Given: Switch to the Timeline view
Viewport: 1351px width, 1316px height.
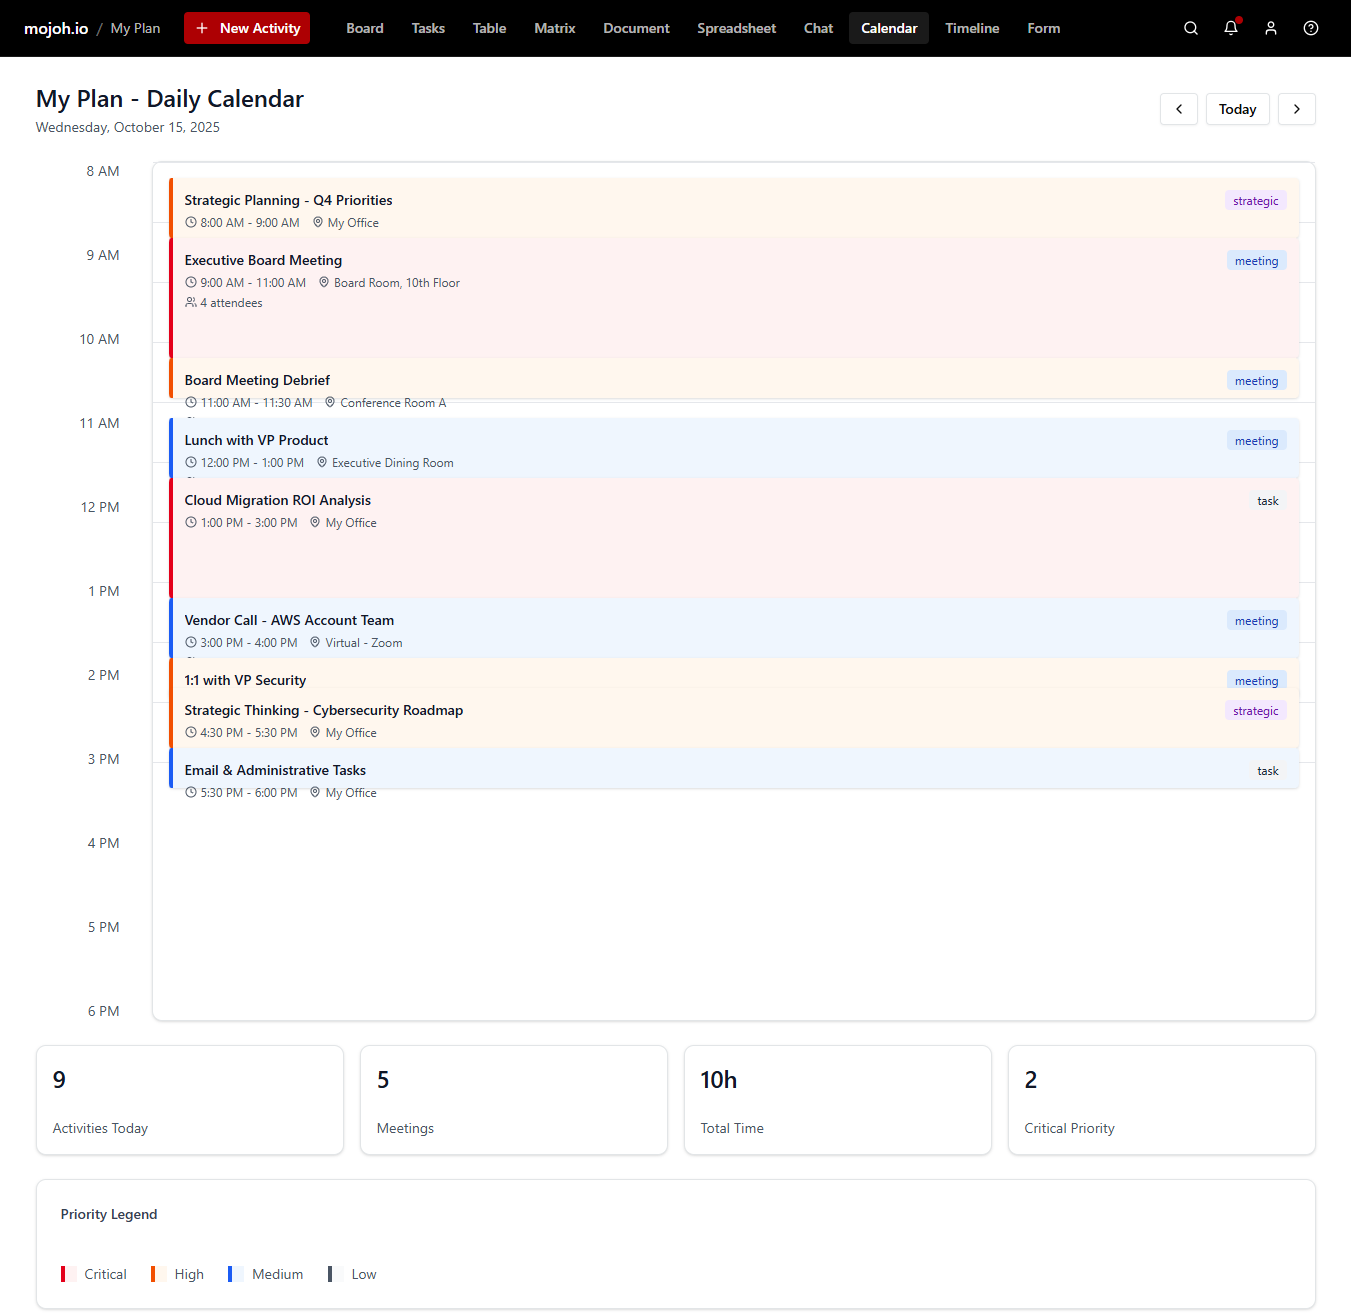Looking at the screenshot, I should pyautogui.click(x=971, y=28).
